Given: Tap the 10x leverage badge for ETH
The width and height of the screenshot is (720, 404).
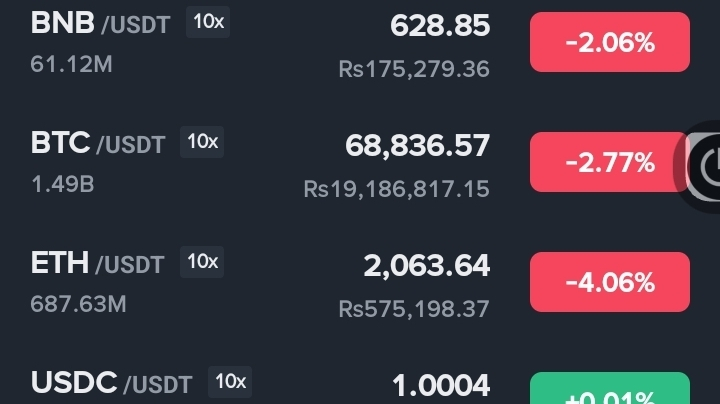Looking at the screenshot, I should [202, 262].
